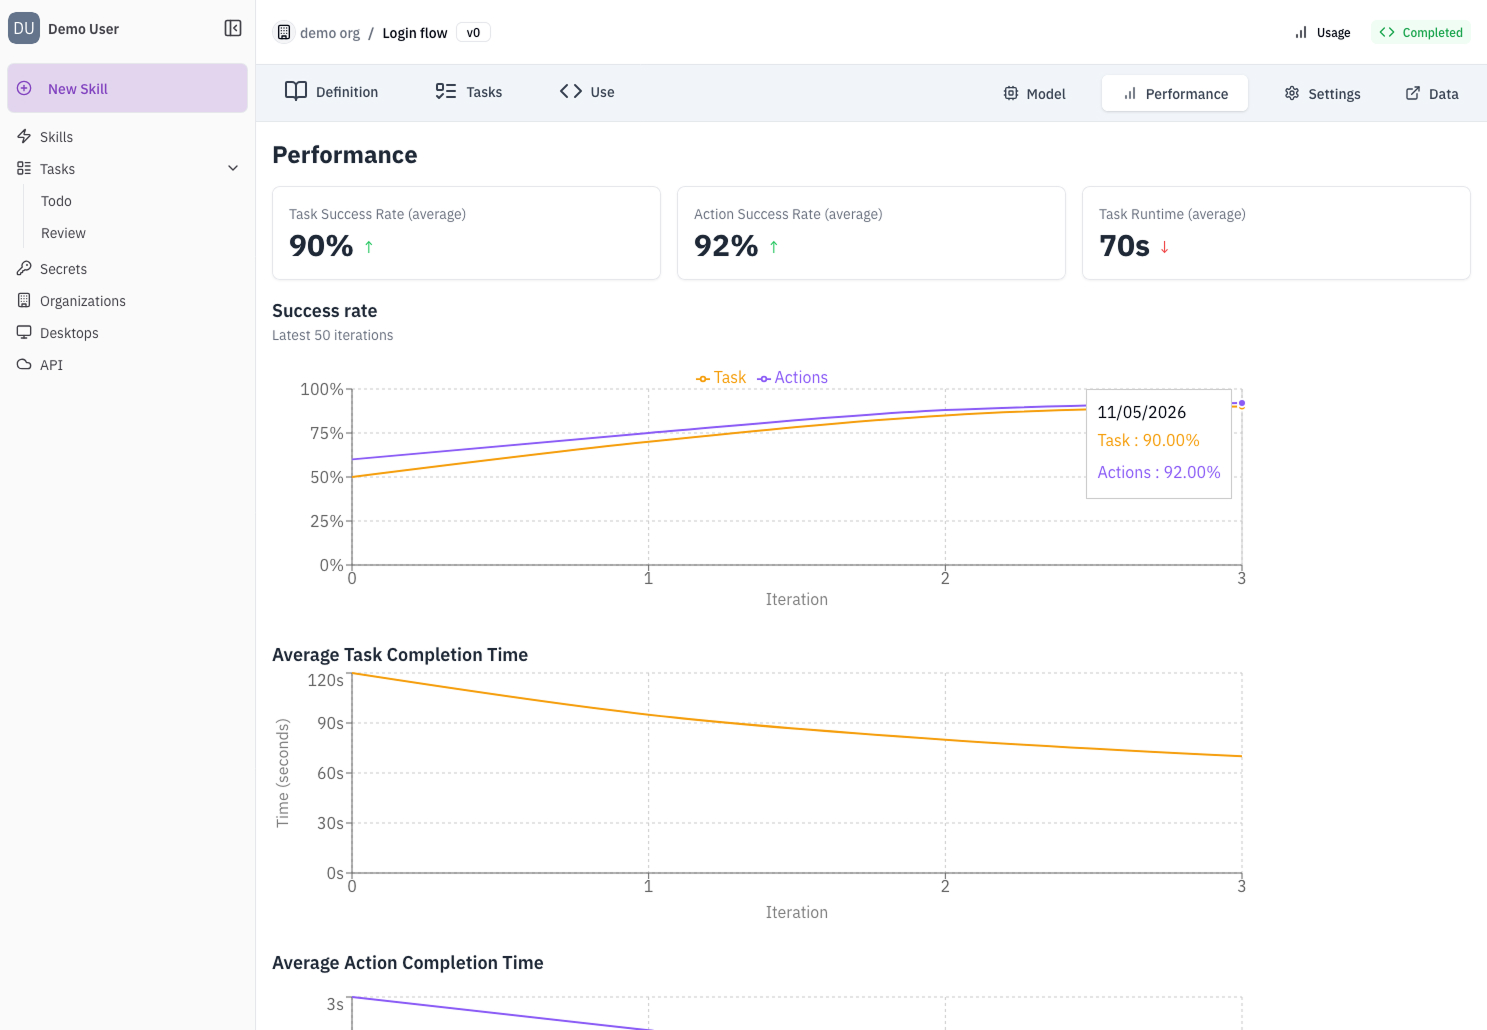The height and width of the screenshot is (1030, 1487).
Task: Click the API cloud icon
Action: [24, 364]
